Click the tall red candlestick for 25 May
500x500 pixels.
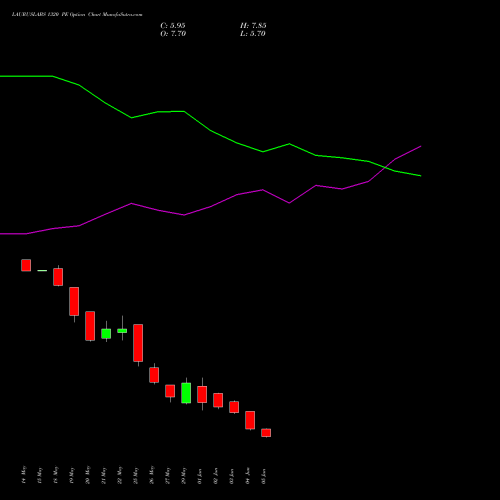coord(138,343)
